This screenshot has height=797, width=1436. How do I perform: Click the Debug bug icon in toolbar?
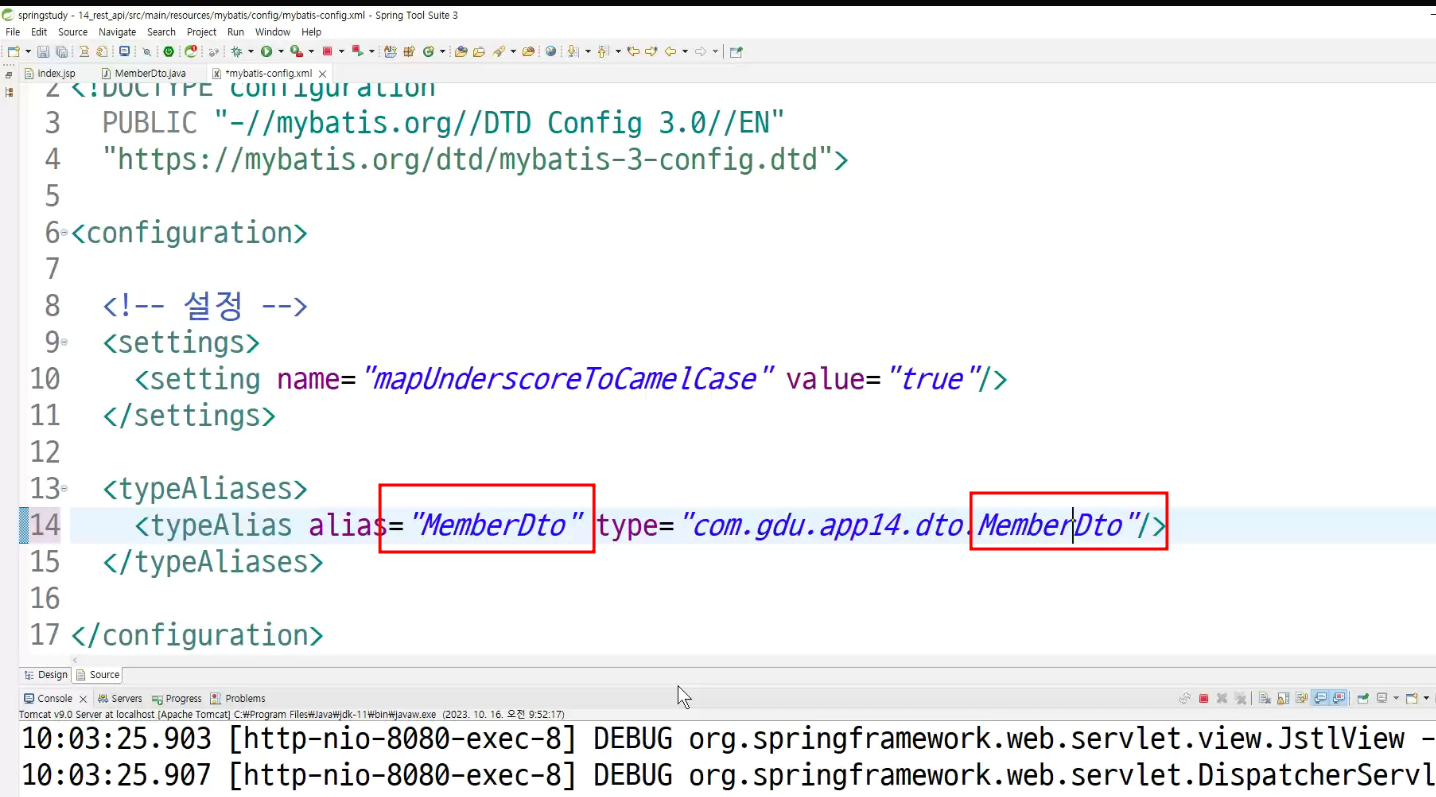236,52
